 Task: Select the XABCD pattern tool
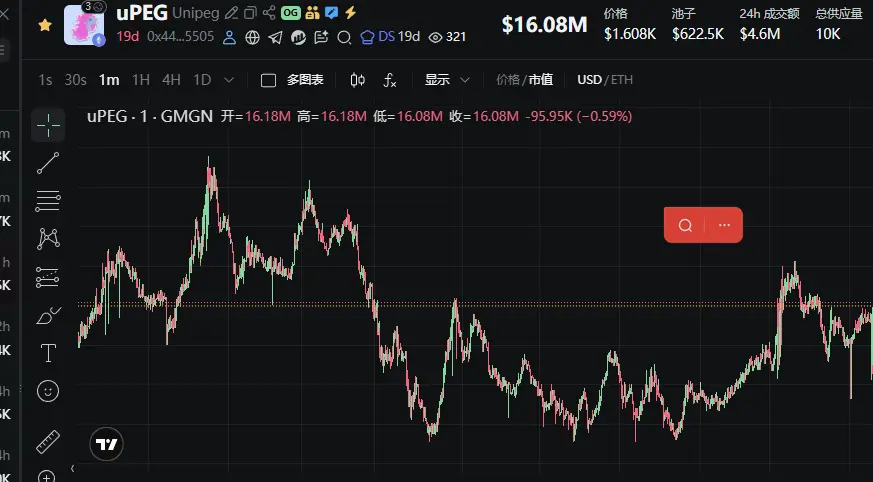click(48, 239)
